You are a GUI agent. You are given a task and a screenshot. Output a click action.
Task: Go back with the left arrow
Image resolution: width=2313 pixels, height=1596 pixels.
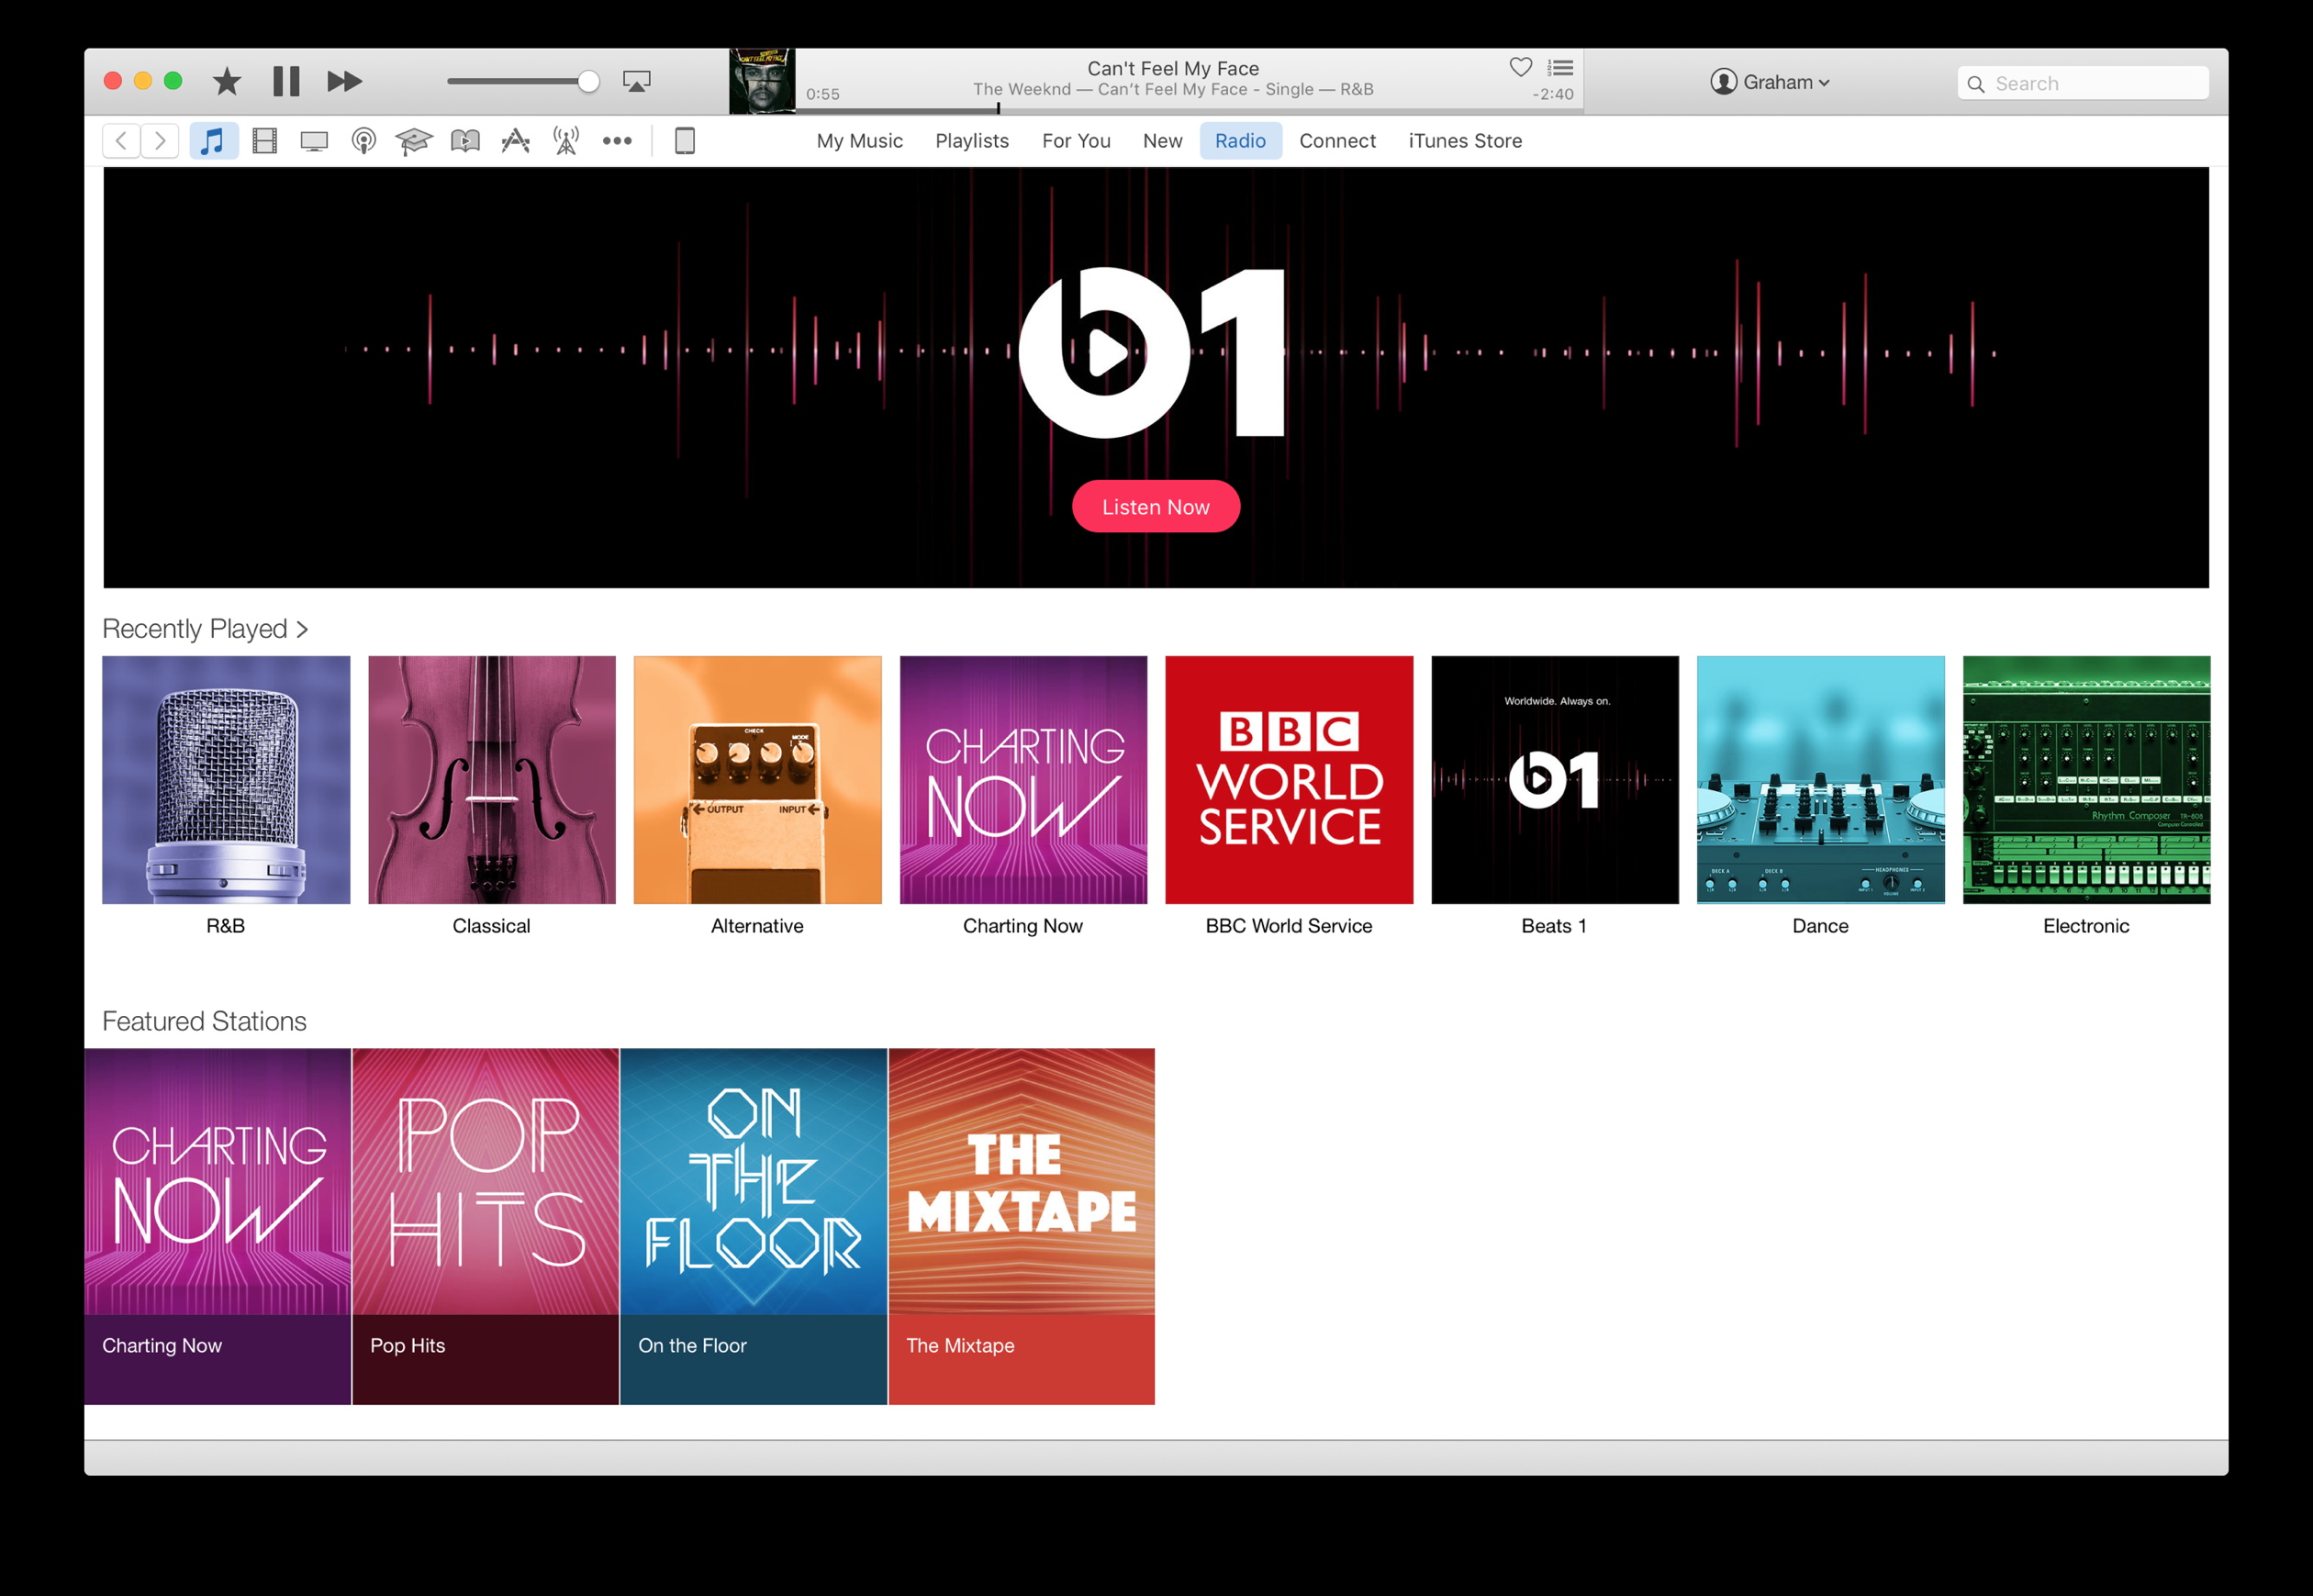tap(121, 141)
